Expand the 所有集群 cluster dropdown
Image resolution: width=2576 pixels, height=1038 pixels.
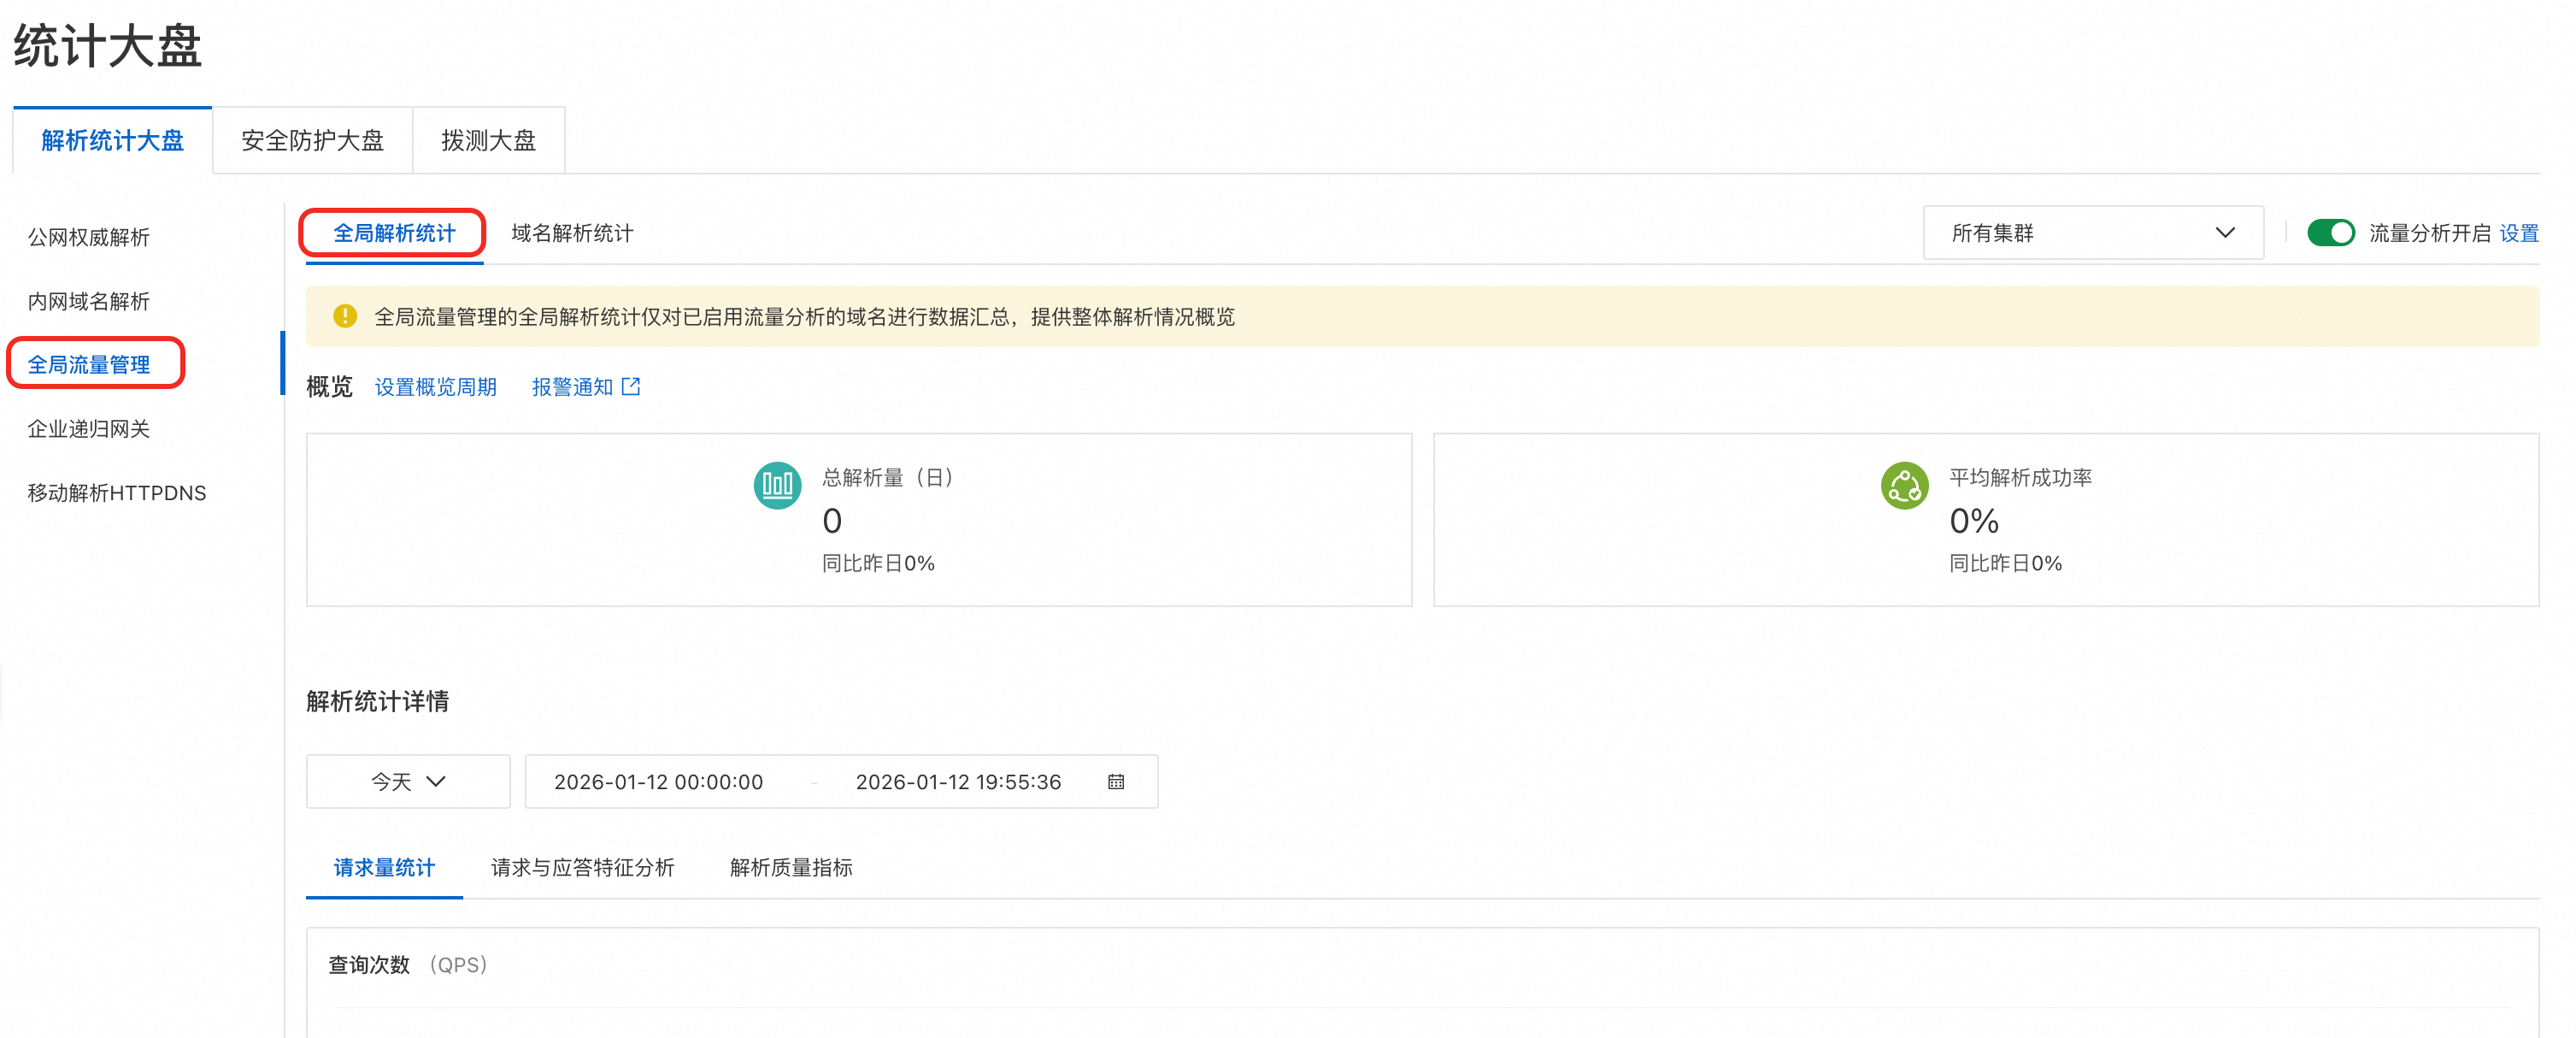point(2092,233)
